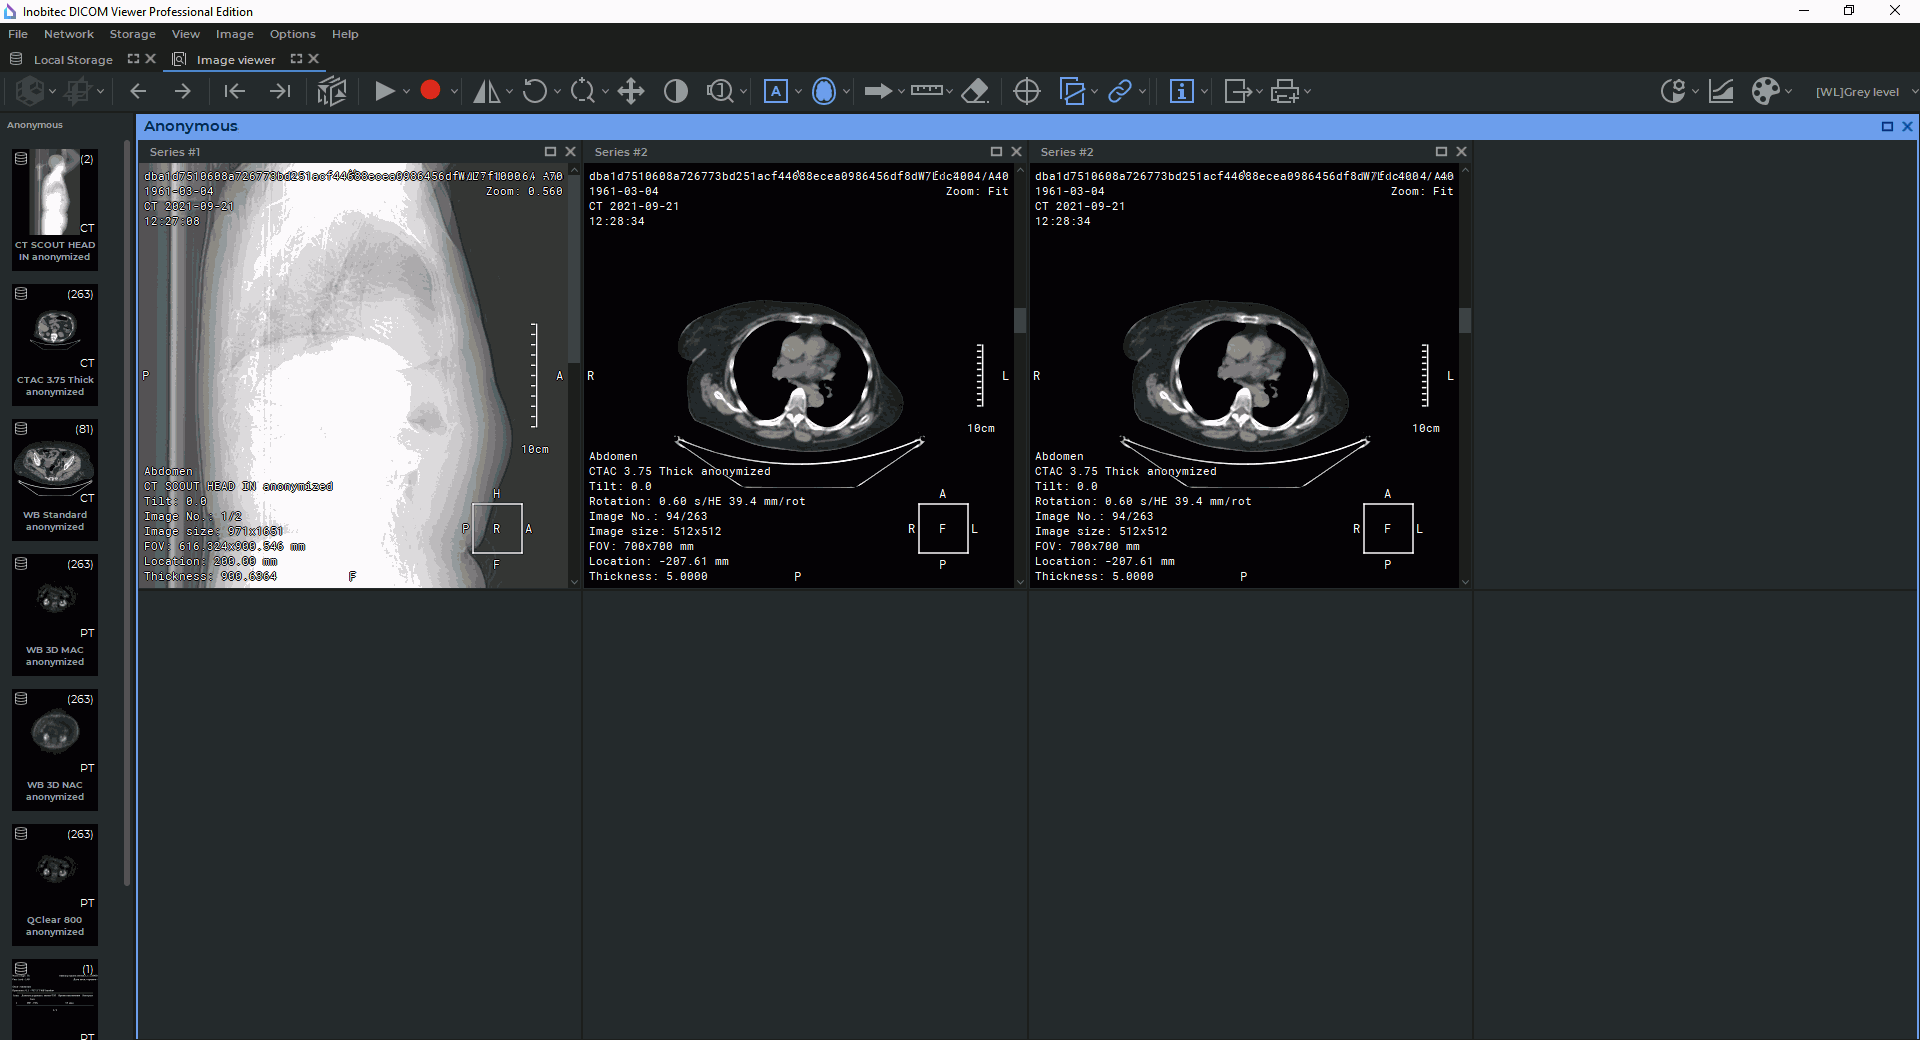This screenshot has height=1040, width=1920.
Task: Select the eraser tool in toolbar
Action: (x=974, y=92)
